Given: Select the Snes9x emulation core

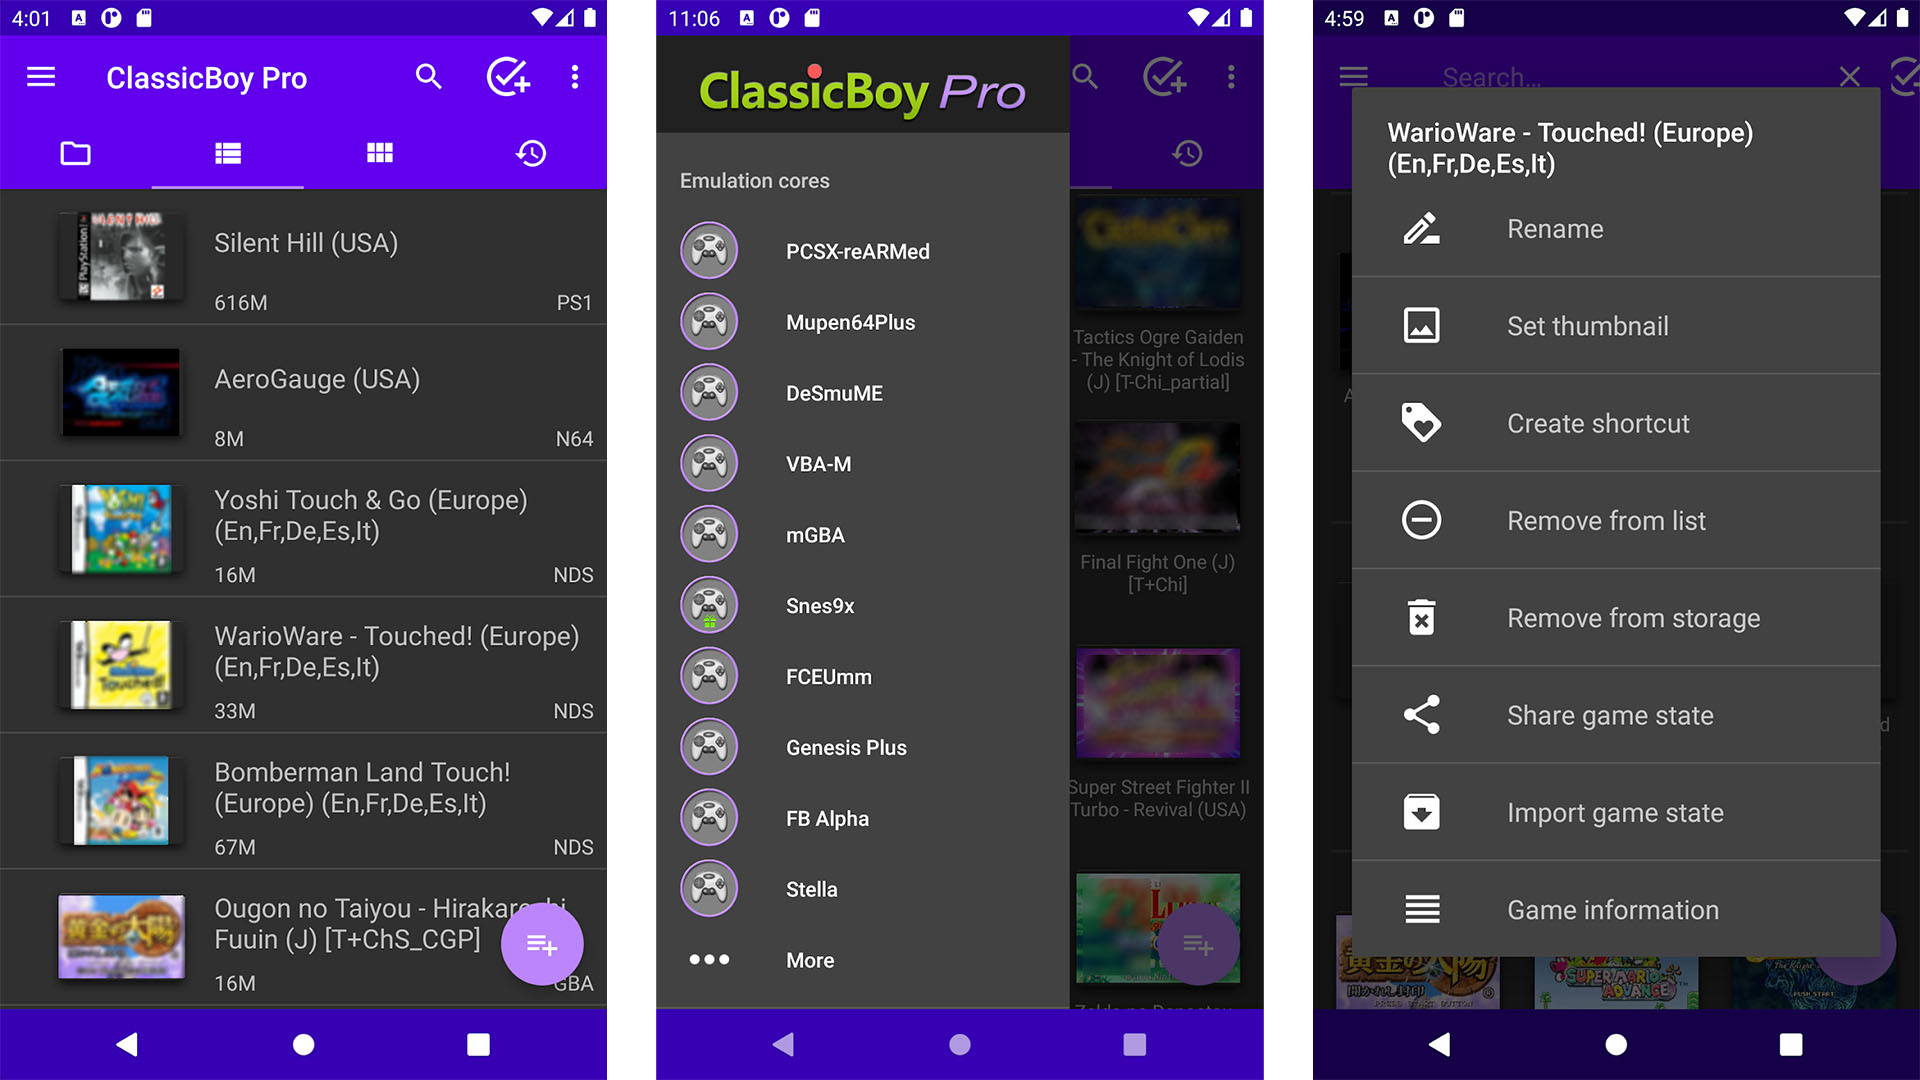Looking at the screenshot, I should pos(818,605).
